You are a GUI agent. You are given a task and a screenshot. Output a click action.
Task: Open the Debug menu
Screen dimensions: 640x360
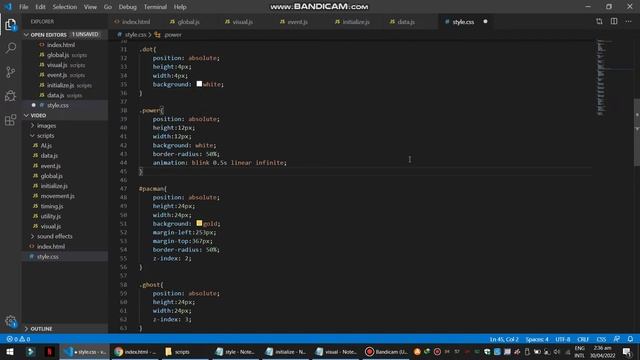click(128, 7)
